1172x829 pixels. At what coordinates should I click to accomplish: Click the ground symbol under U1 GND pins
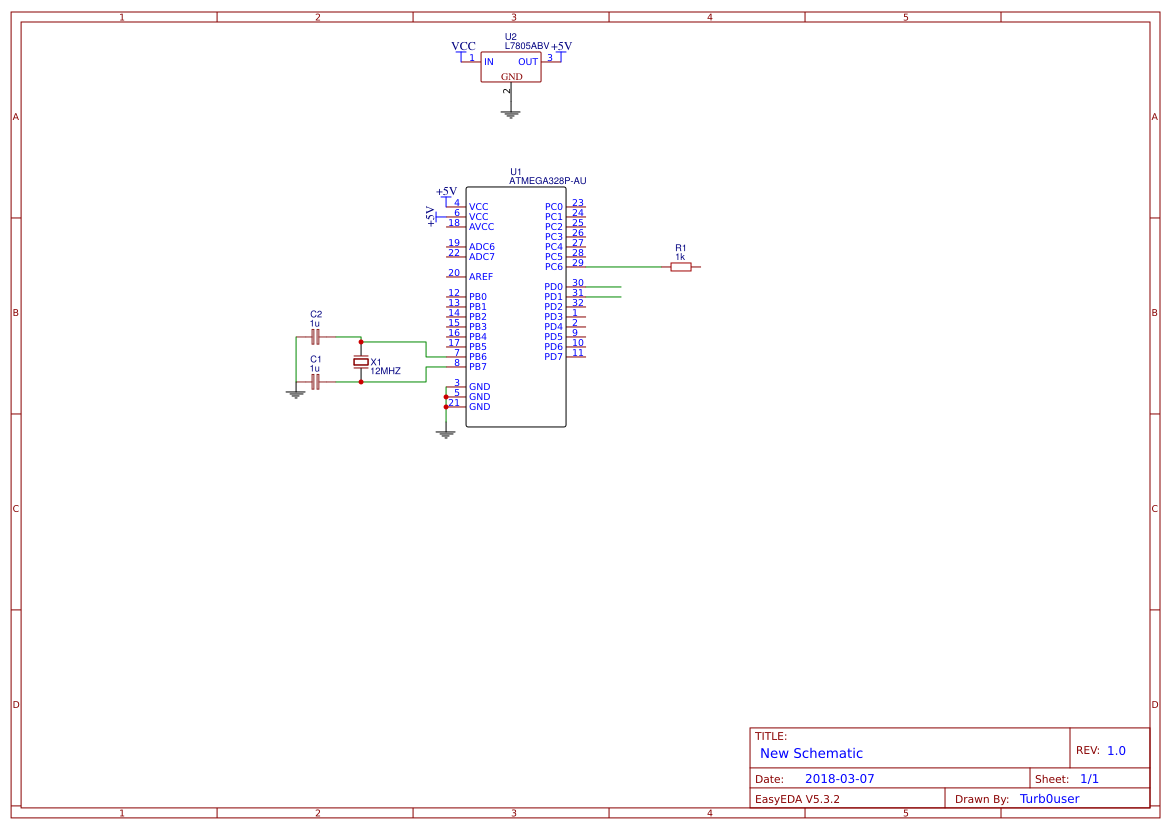[x=445, y=432]
